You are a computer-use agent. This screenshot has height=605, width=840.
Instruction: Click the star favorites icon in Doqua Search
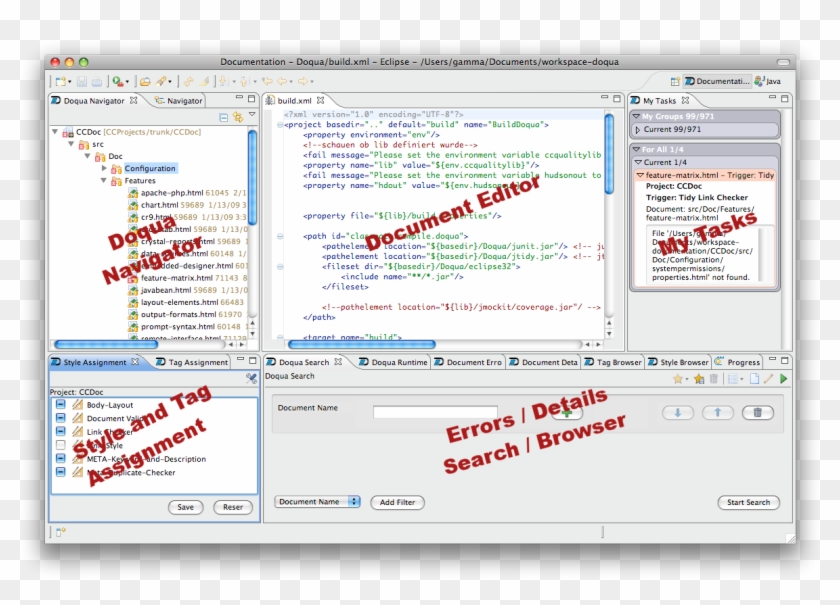coord(677,379)
